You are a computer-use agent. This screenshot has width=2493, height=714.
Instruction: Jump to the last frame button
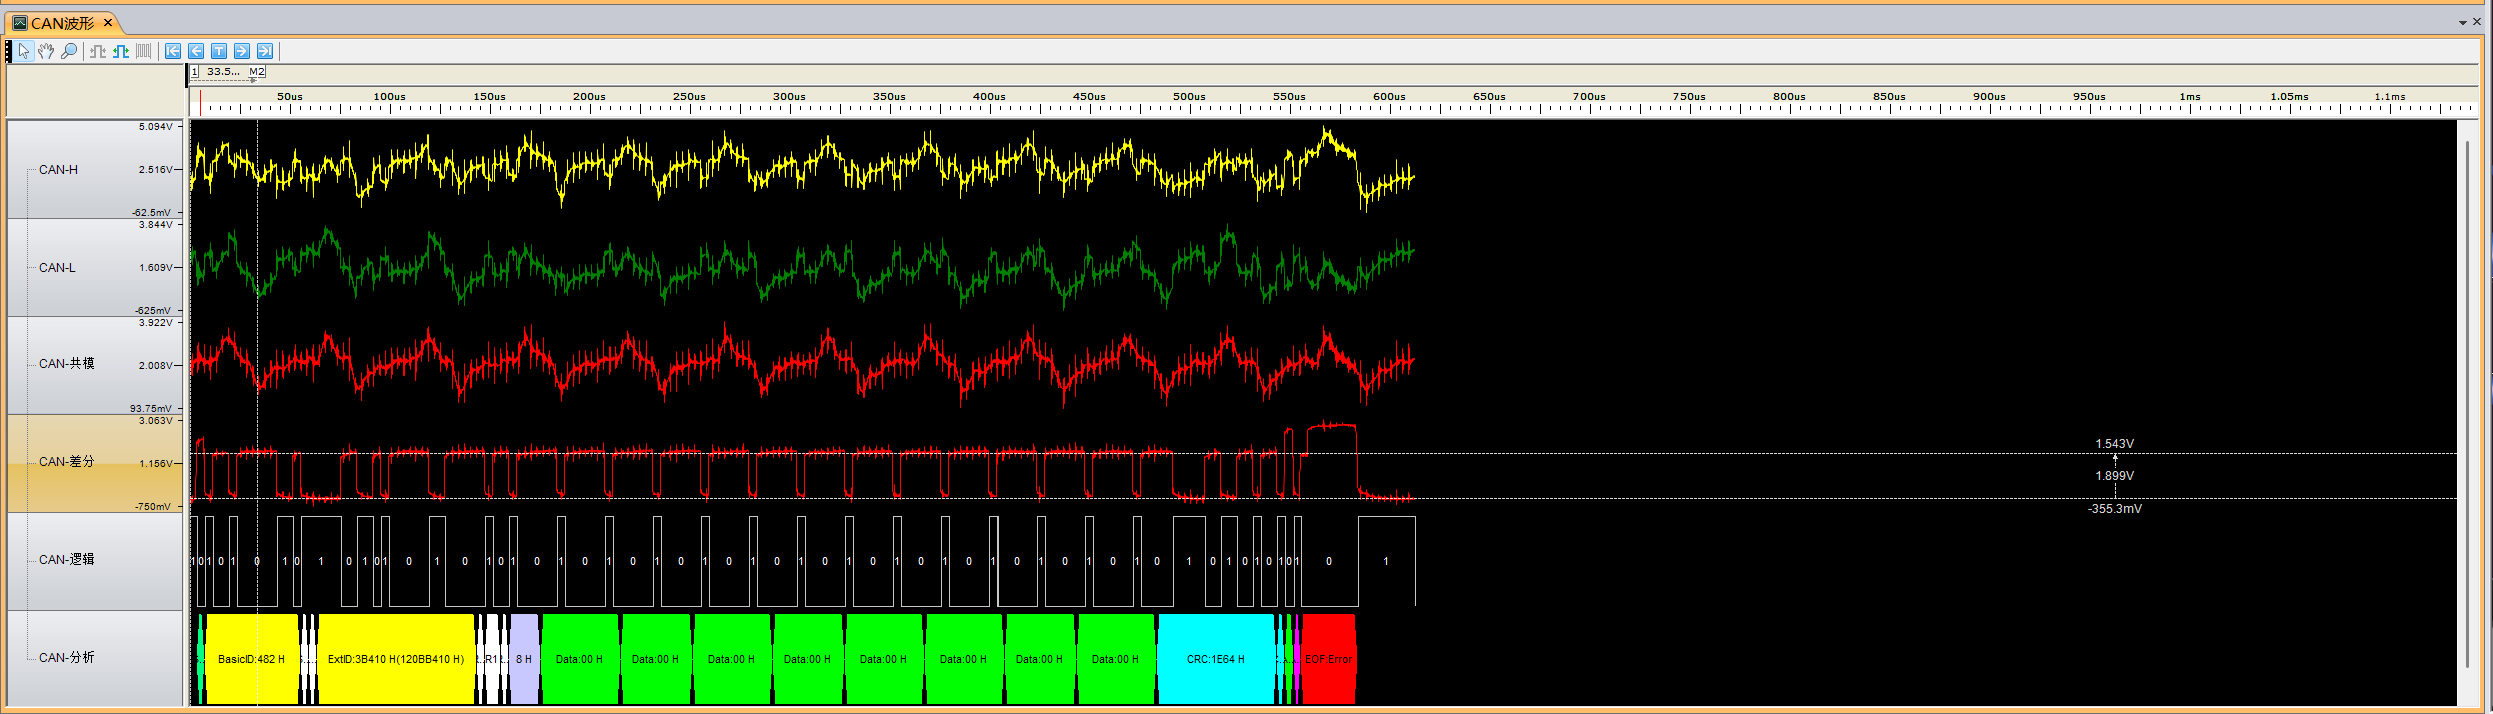[x=265, y=51]
